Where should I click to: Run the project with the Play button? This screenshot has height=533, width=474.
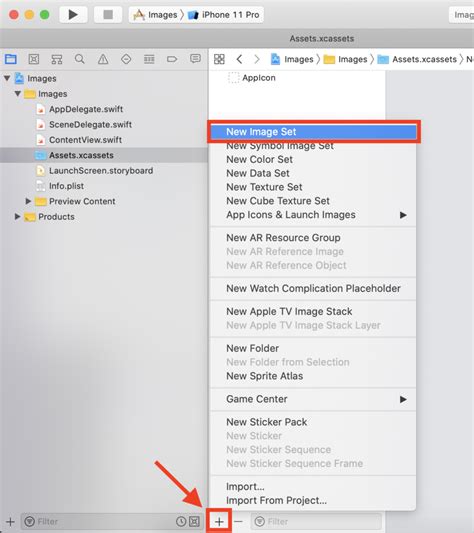[x=73, y=15]
